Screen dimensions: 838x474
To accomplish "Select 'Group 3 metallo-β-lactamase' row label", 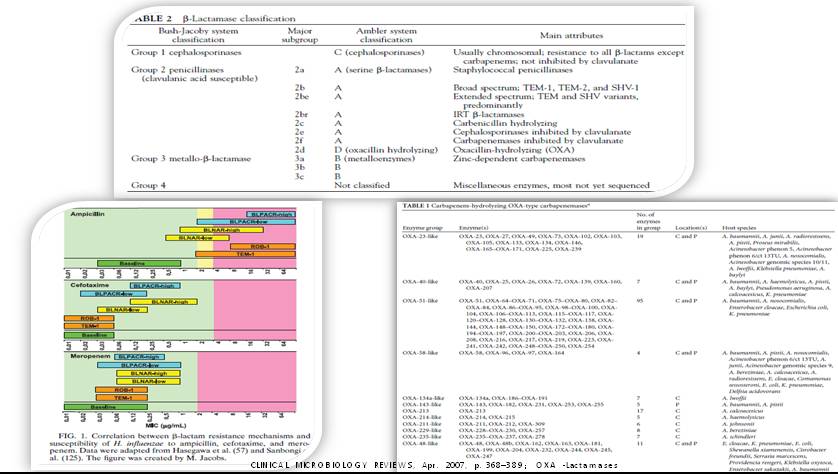I will 191,158.
